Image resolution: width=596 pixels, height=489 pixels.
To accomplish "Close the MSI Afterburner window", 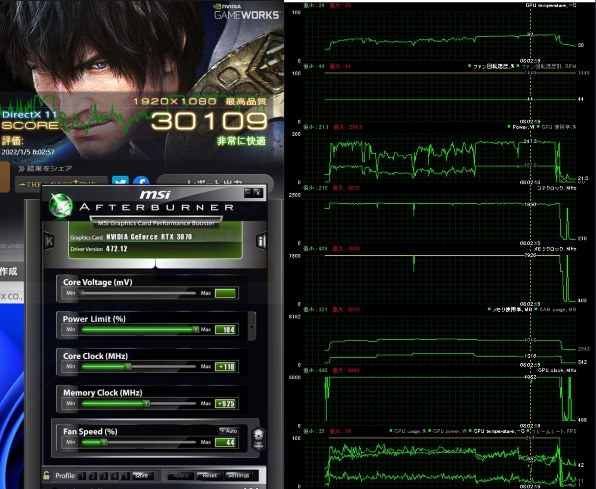I will [258, 192].
